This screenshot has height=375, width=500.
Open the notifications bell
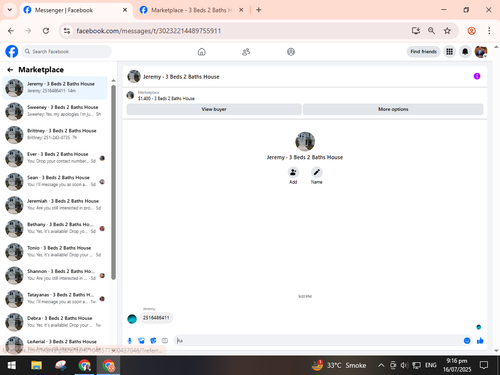(465, 52)
